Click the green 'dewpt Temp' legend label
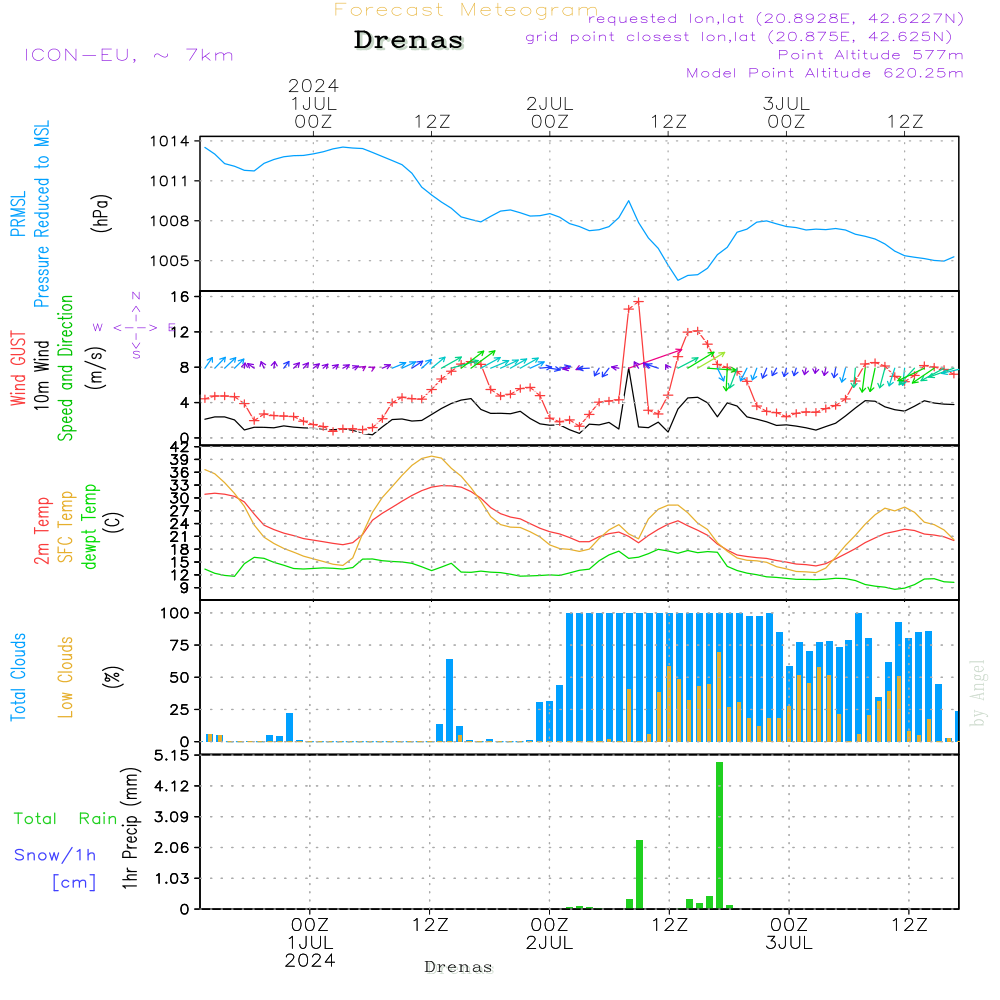The image size is (1000, 1000). tap(89, 526)
